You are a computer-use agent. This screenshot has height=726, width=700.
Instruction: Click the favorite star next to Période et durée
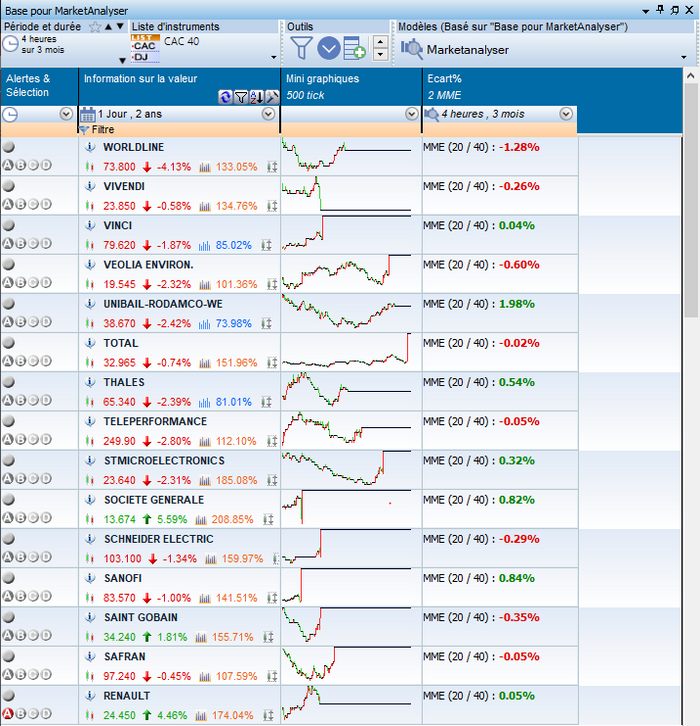coord(95,27)
